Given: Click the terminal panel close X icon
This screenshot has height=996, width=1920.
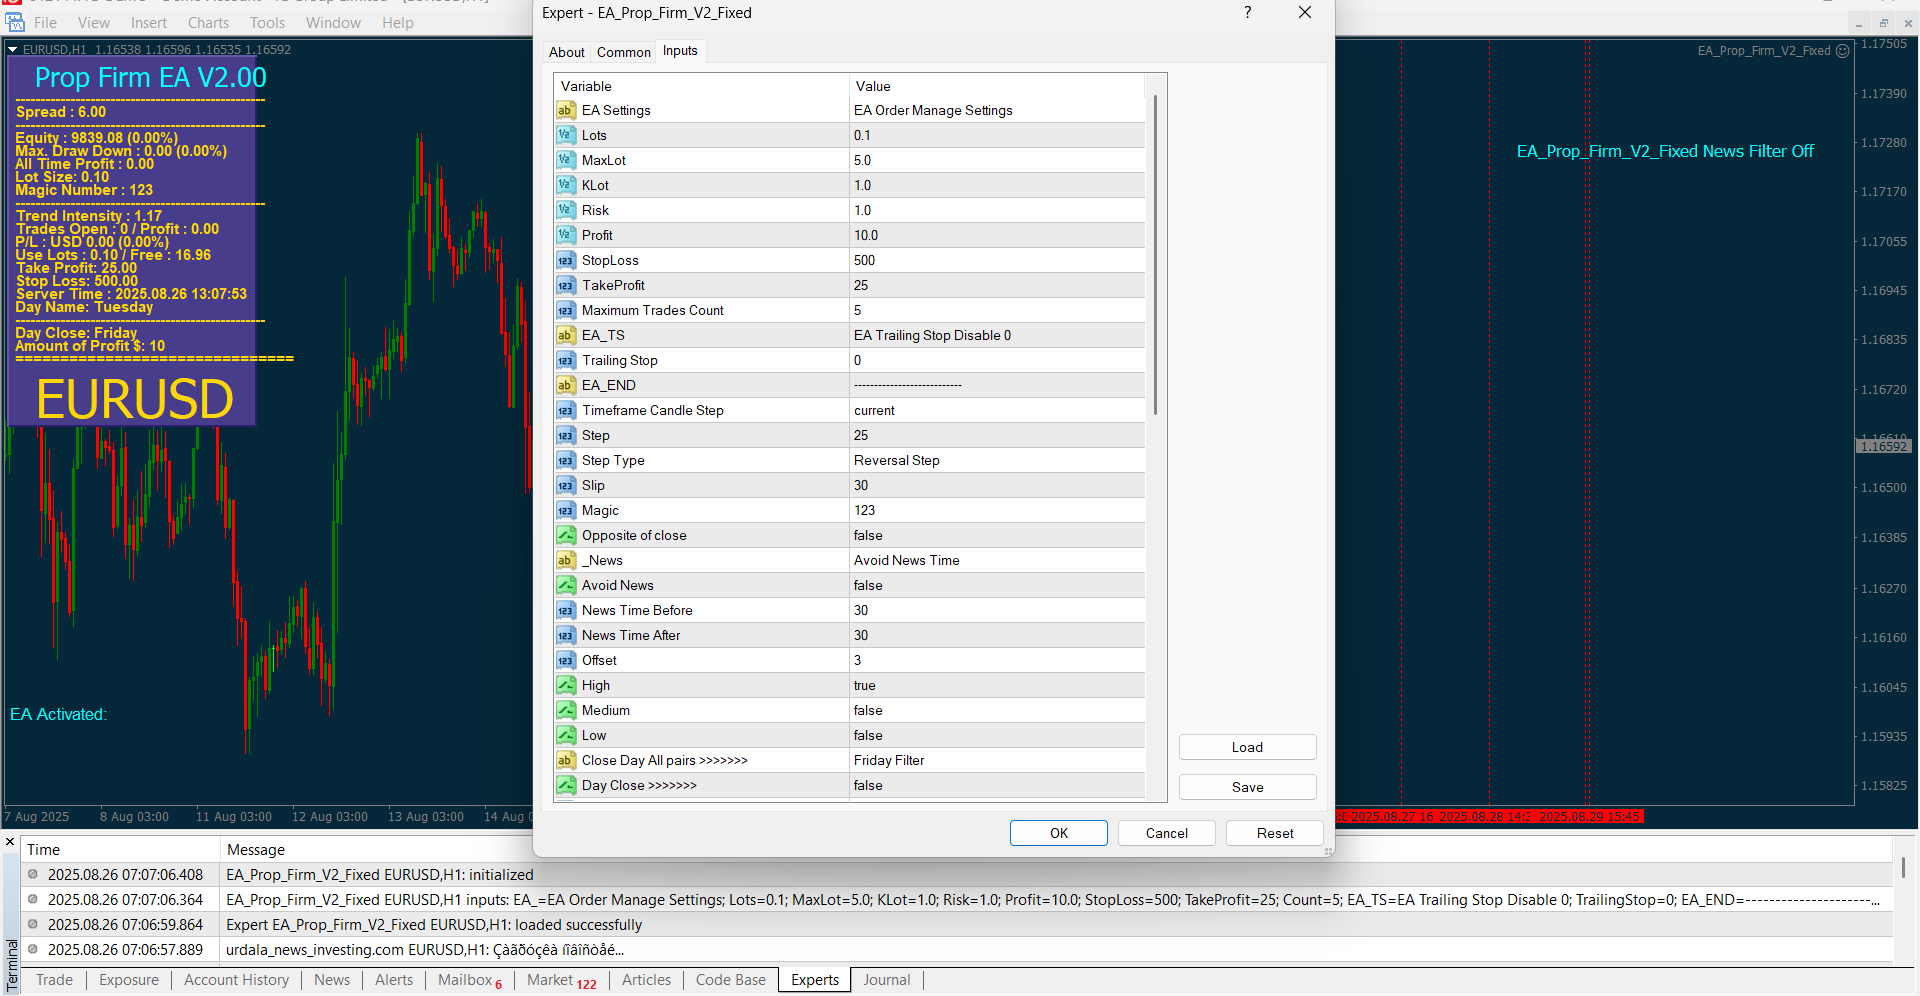Looking at the screenshot, I should (x=10, y=842).
